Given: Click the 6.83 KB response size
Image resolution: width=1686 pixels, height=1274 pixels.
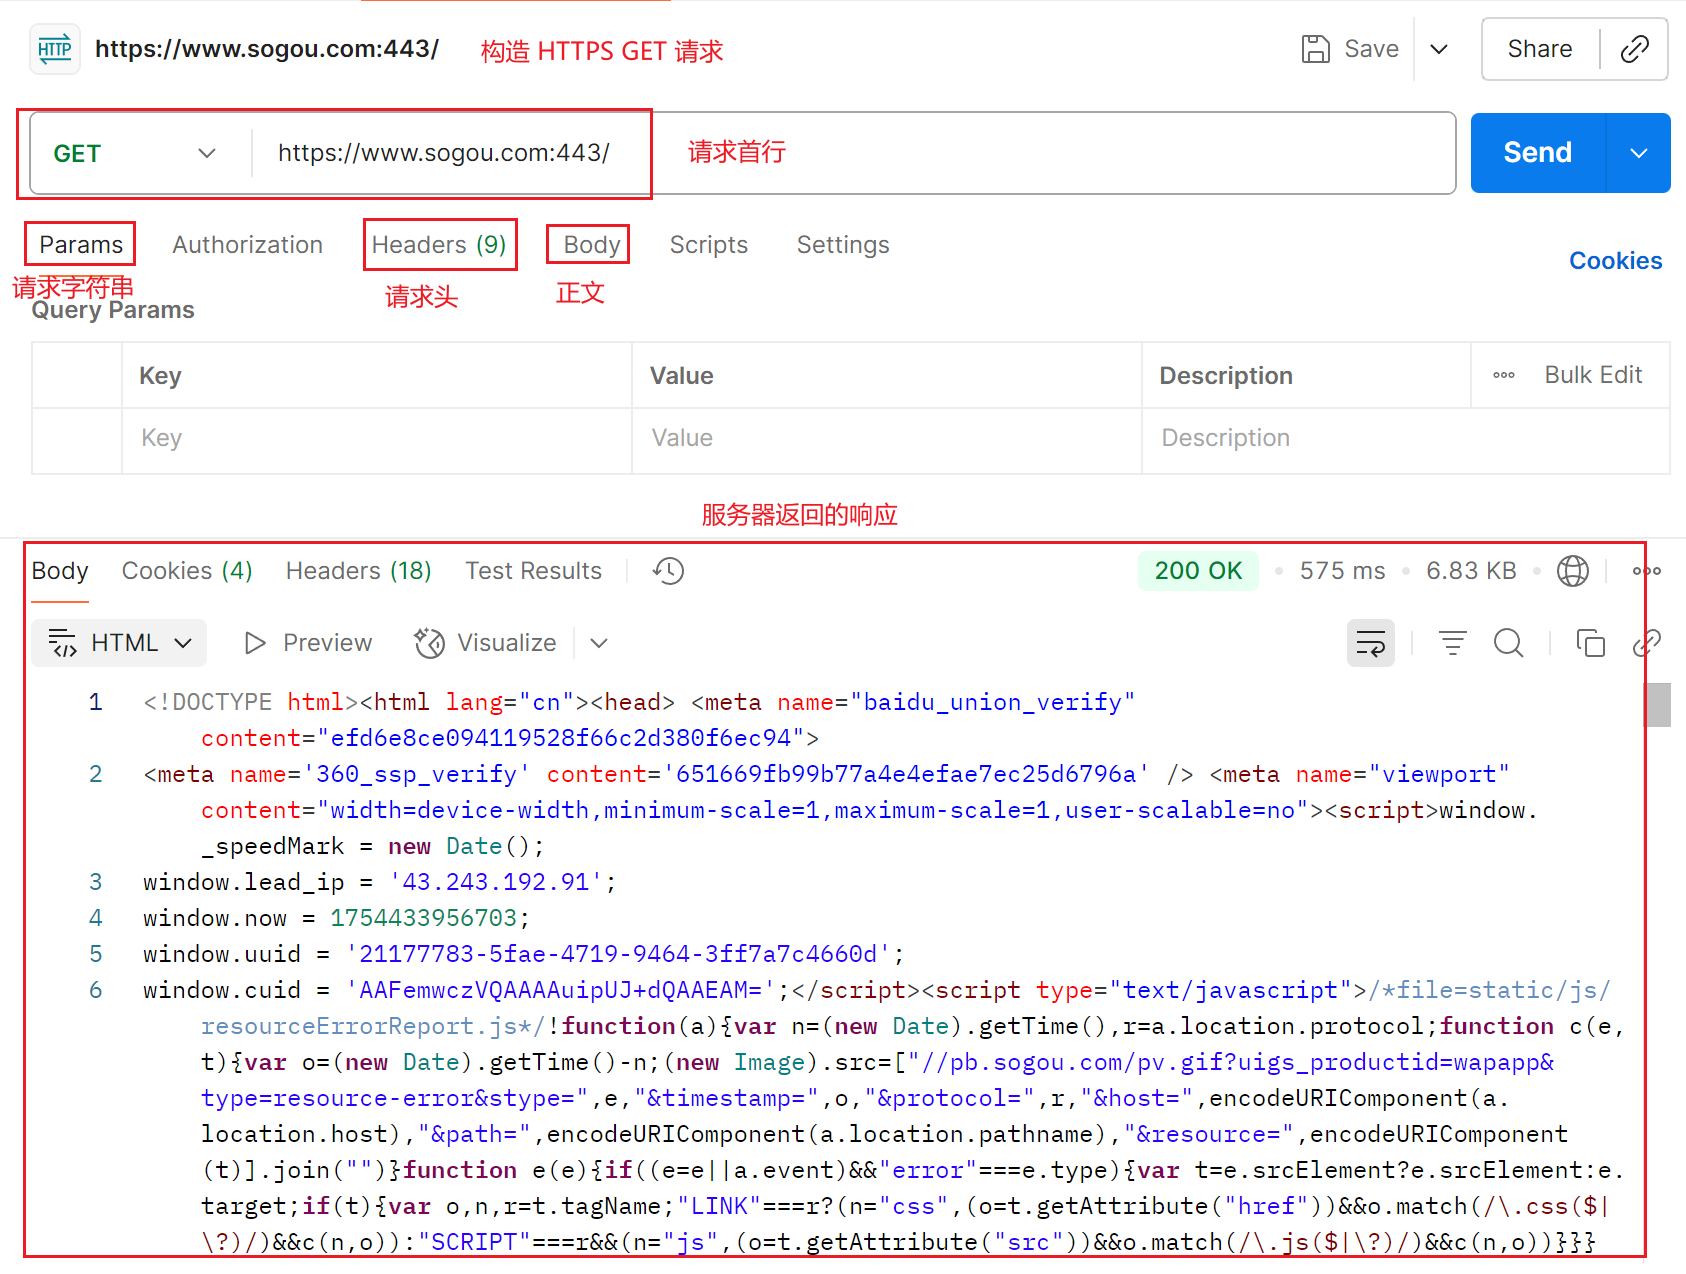Looking at the screenshot, I should (x=1471, y=571).
